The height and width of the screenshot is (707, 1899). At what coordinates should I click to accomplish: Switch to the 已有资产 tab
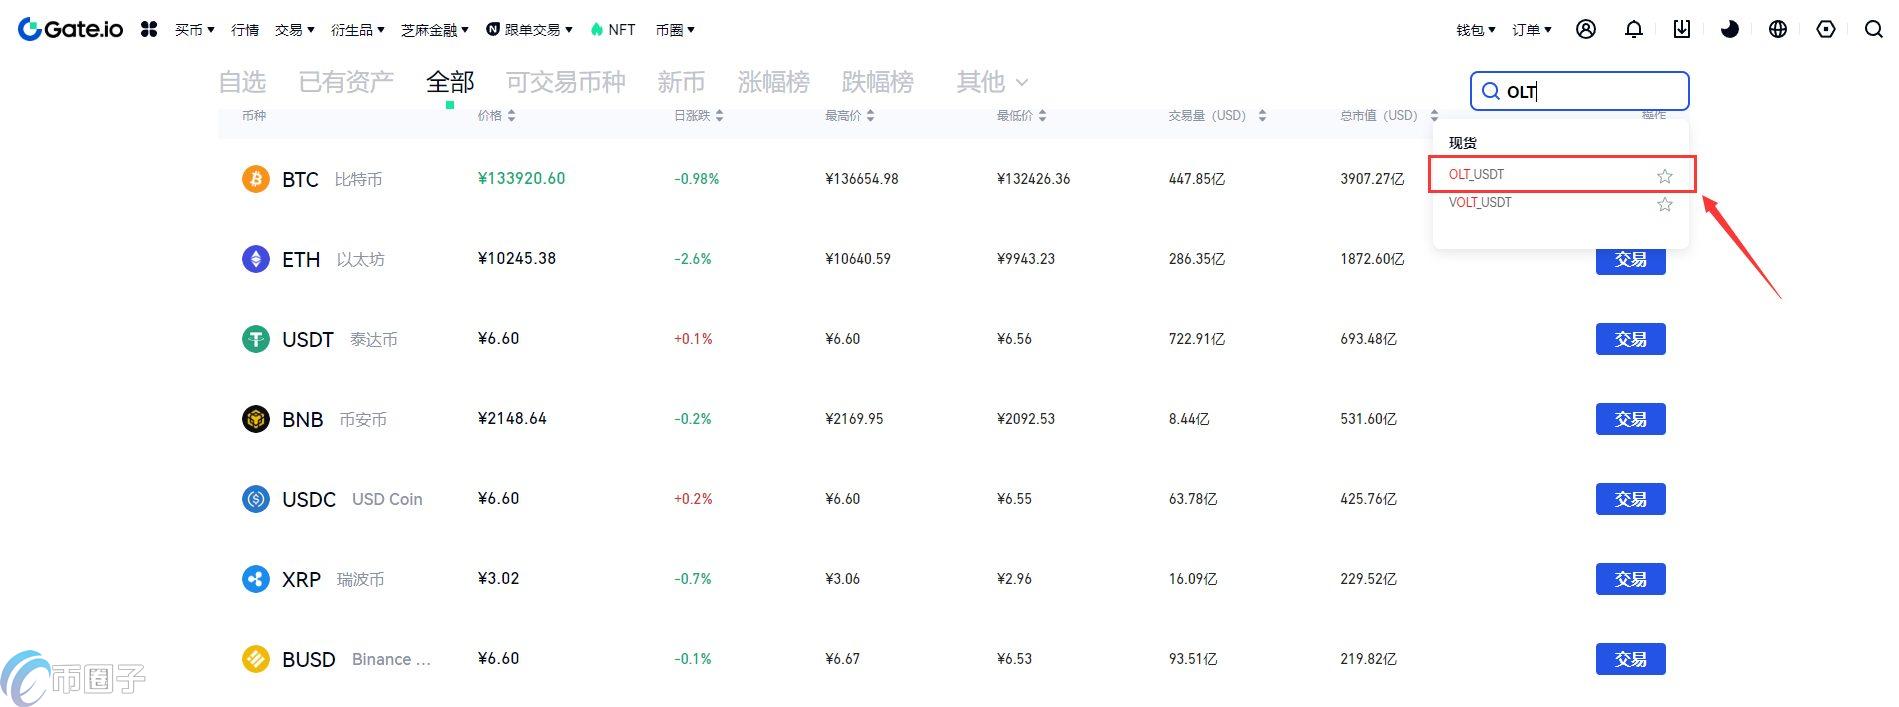click(346, 82)
